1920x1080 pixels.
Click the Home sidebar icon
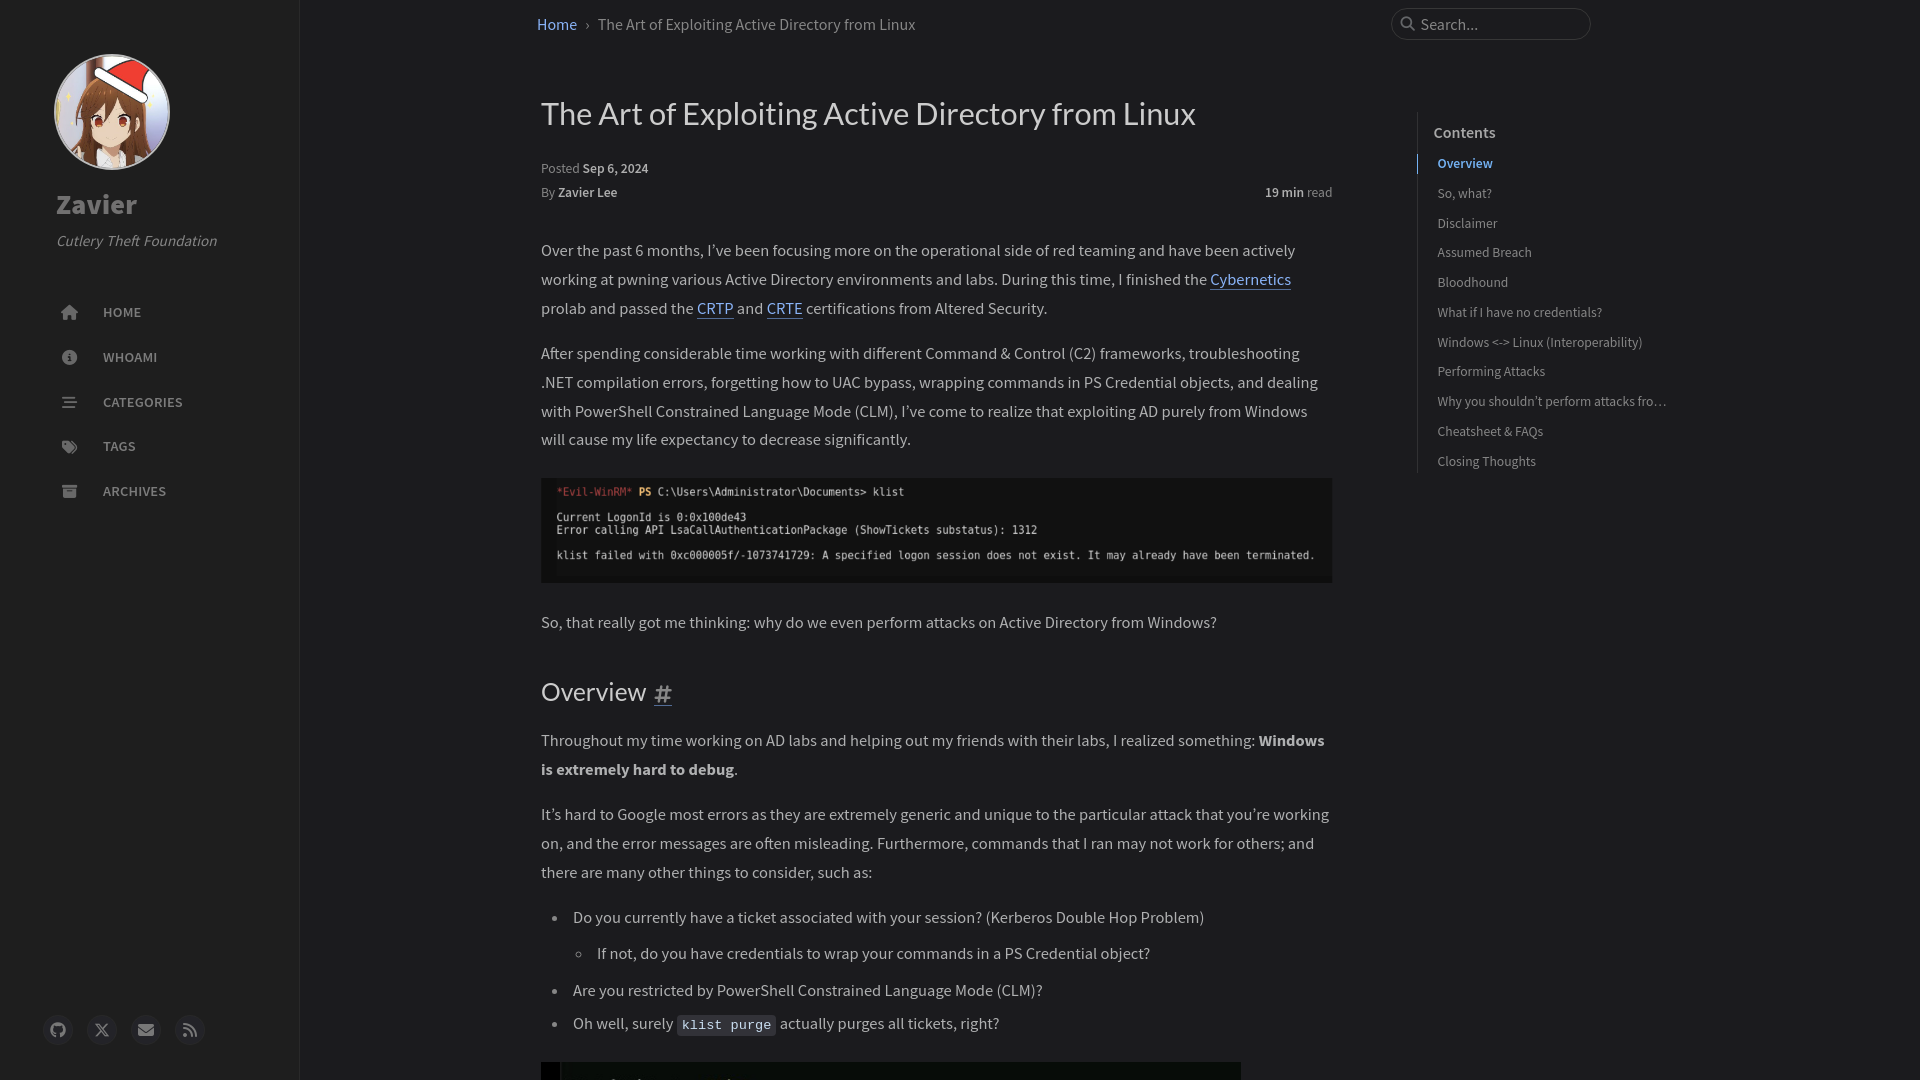coord(69,313)
